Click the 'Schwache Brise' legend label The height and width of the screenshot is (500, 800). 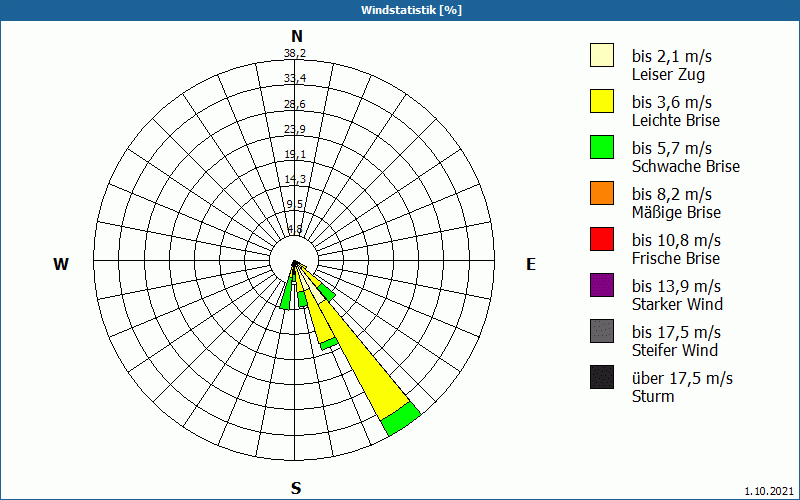(686, 166)
